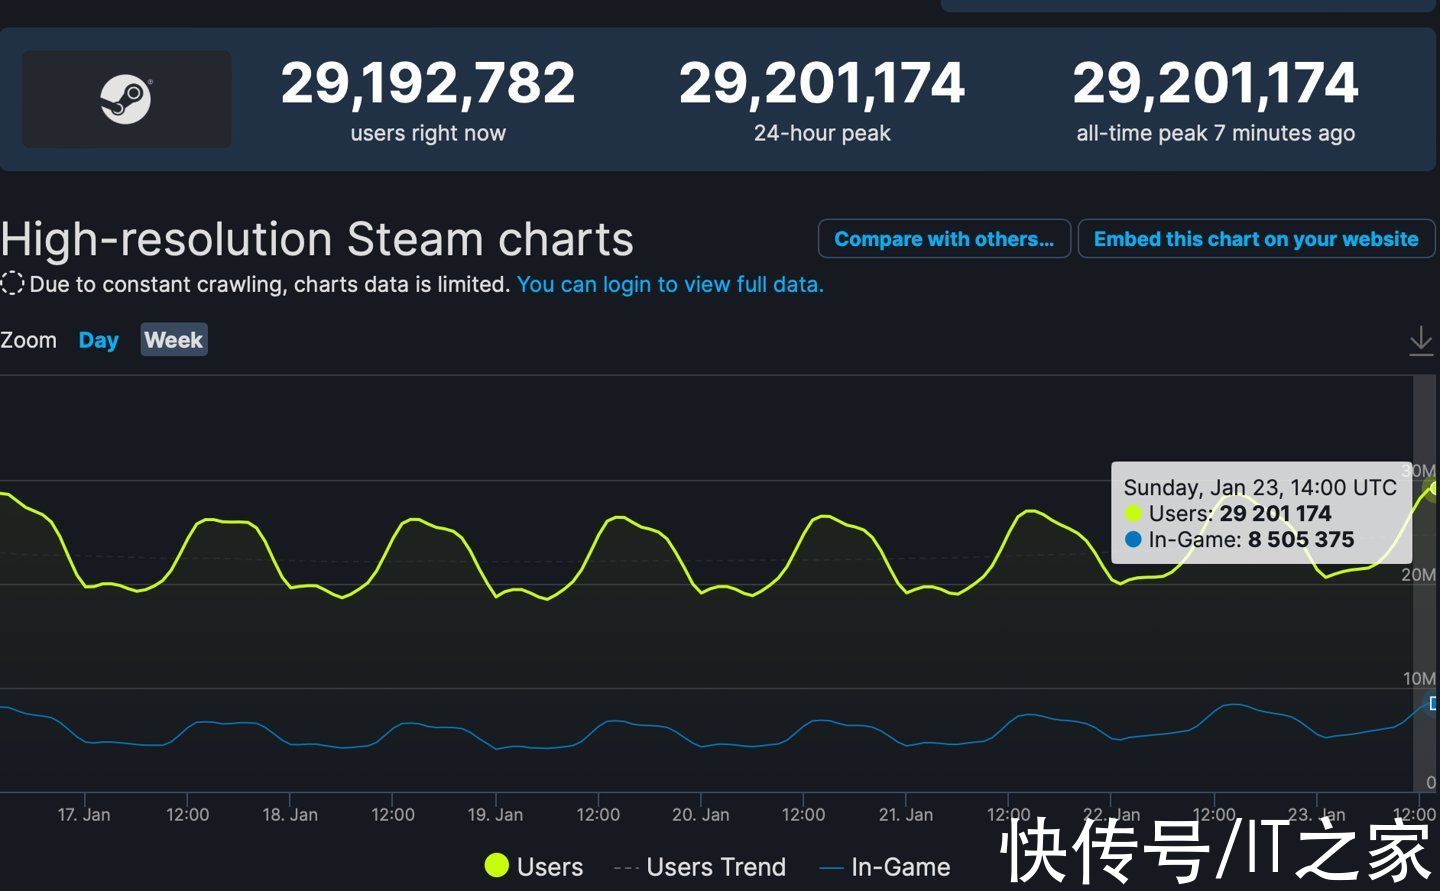
Task: Toggle the Users series in legend
Action: pos(533,866)
